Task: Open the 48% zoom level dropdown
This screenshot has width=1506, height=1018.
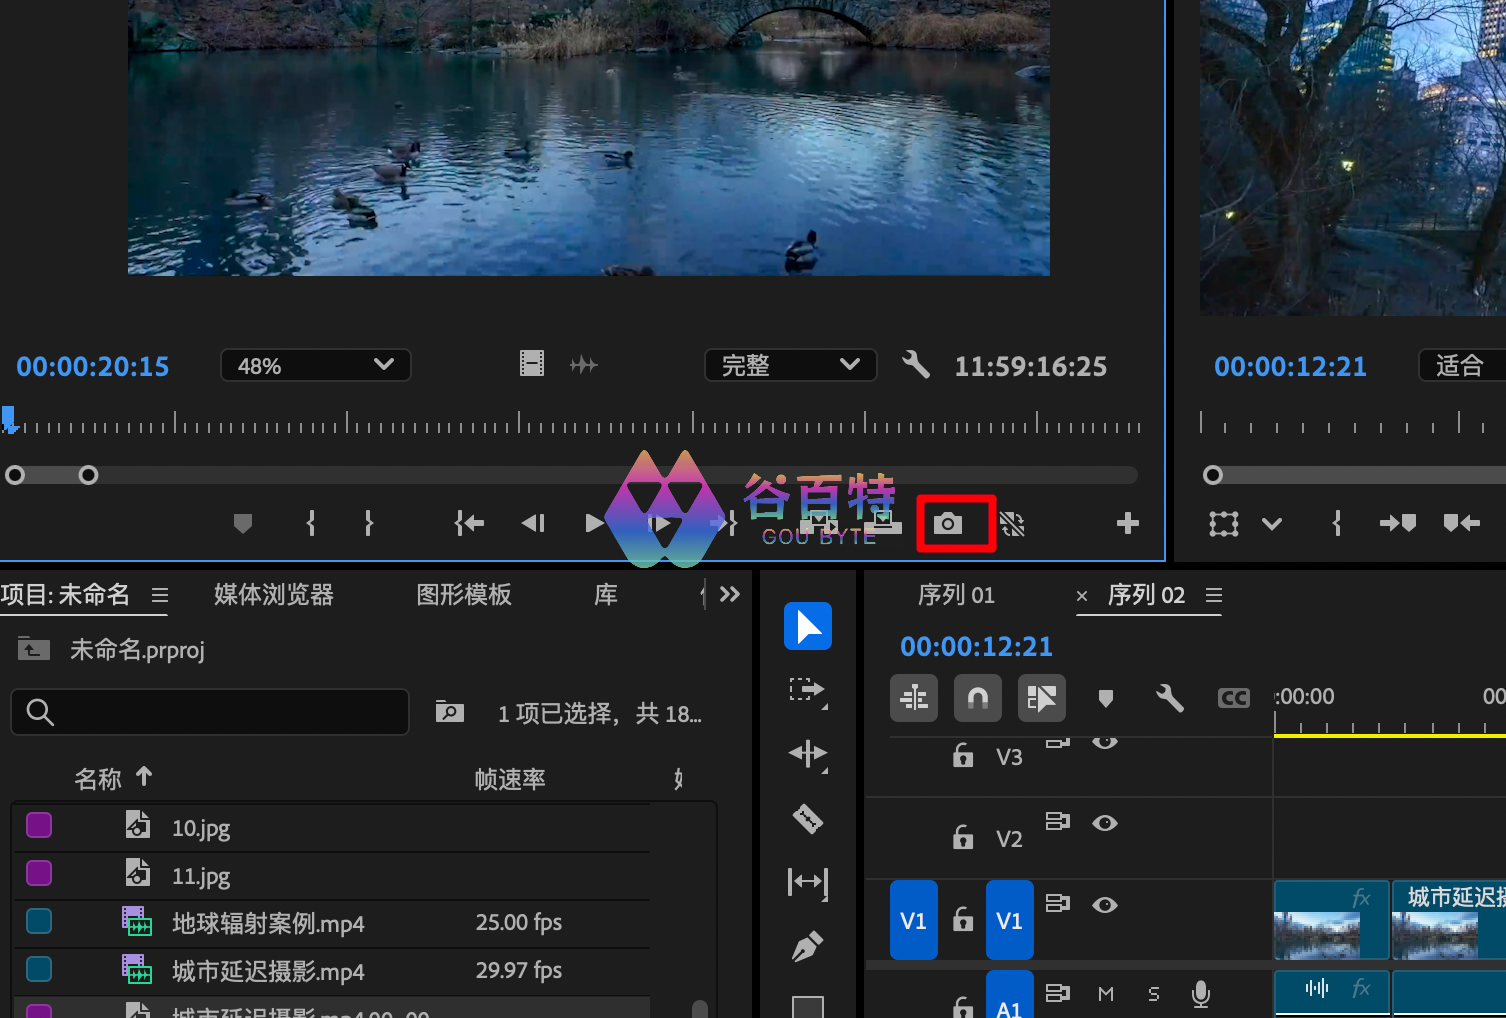Action: (x=315, y=365)
